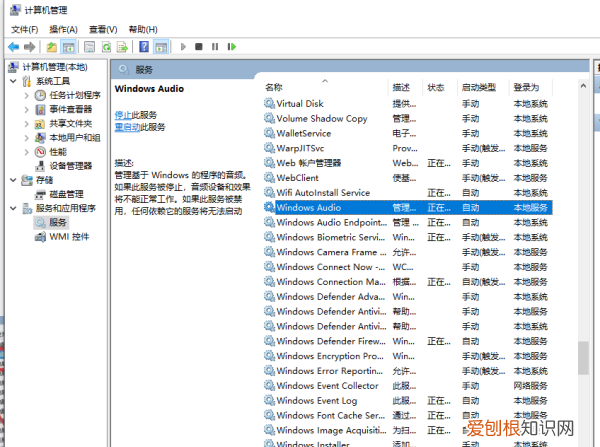Click the search icon in the 服务 header

124,70
